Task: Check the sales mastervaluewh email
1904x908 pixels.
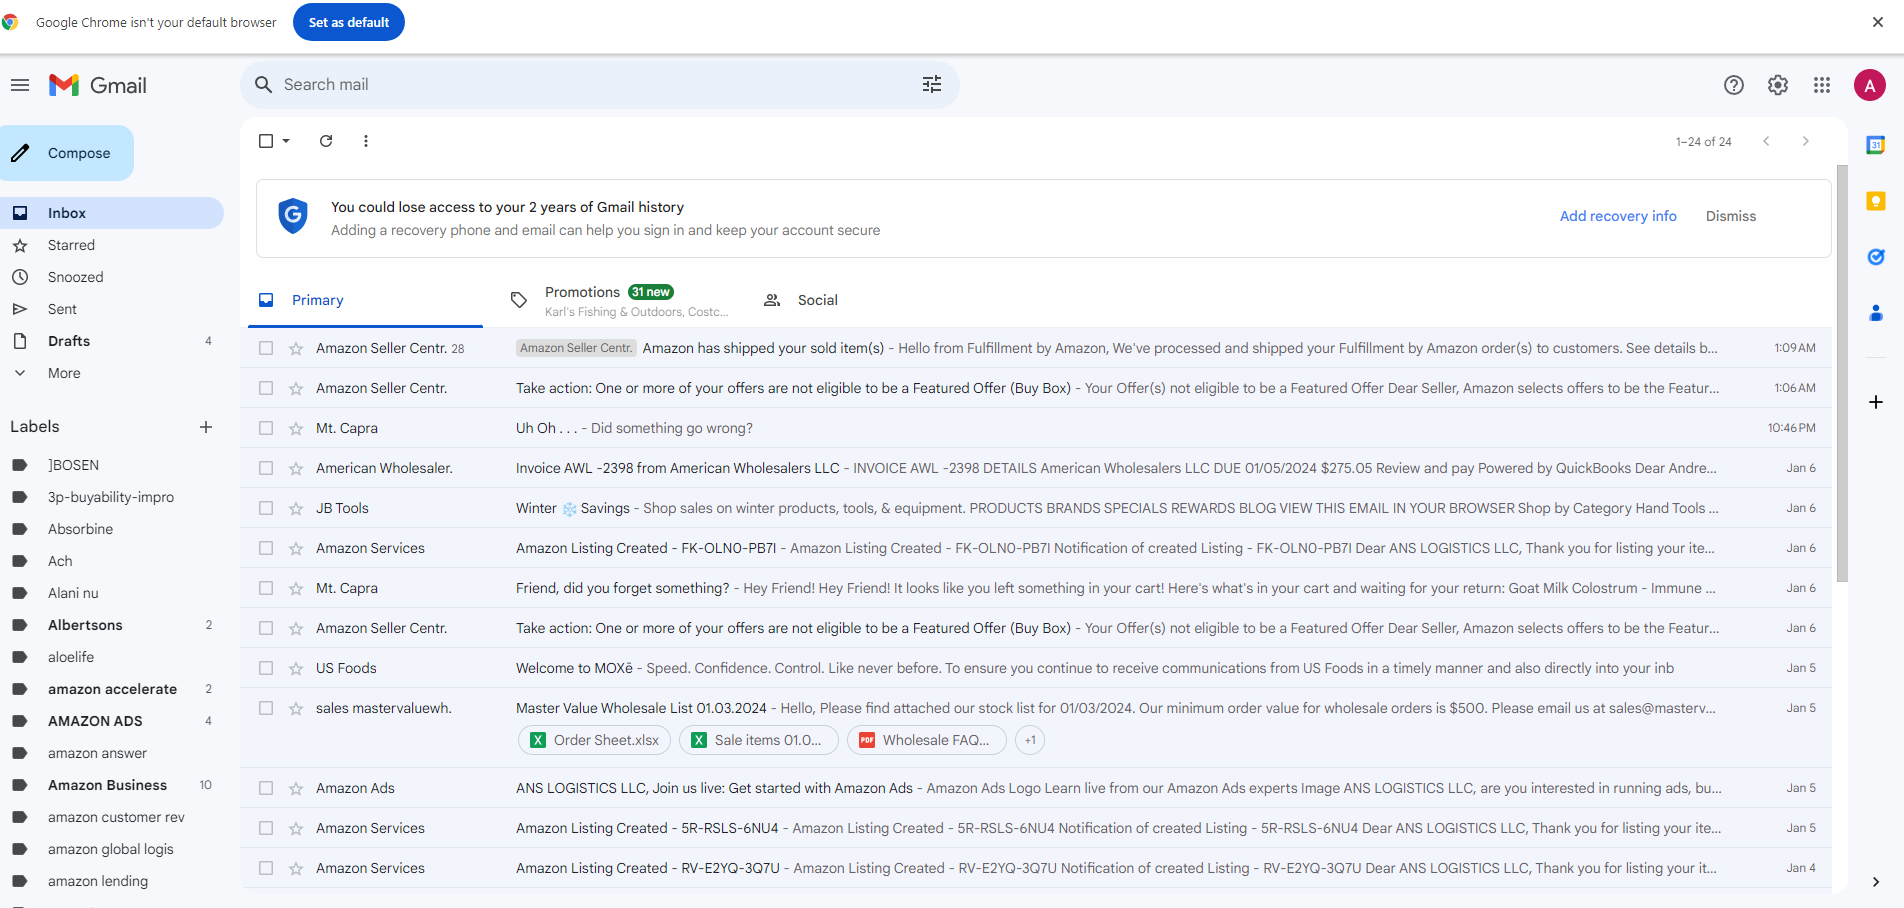Action: (x=266, y=708)
